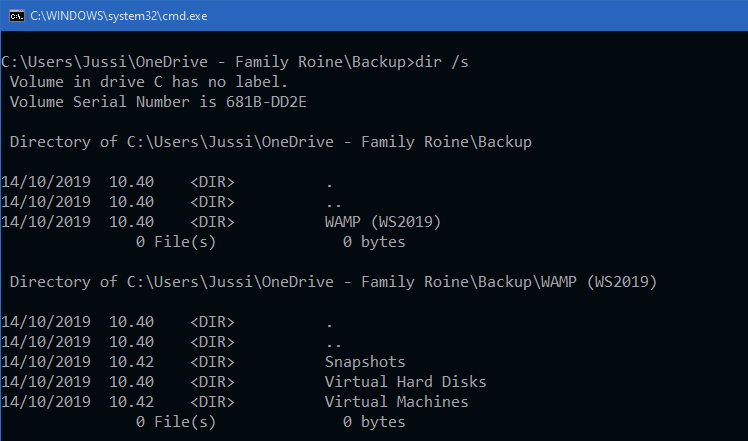
Task: Click the cmd.exe icon in title bar
Action: [16, 16]
